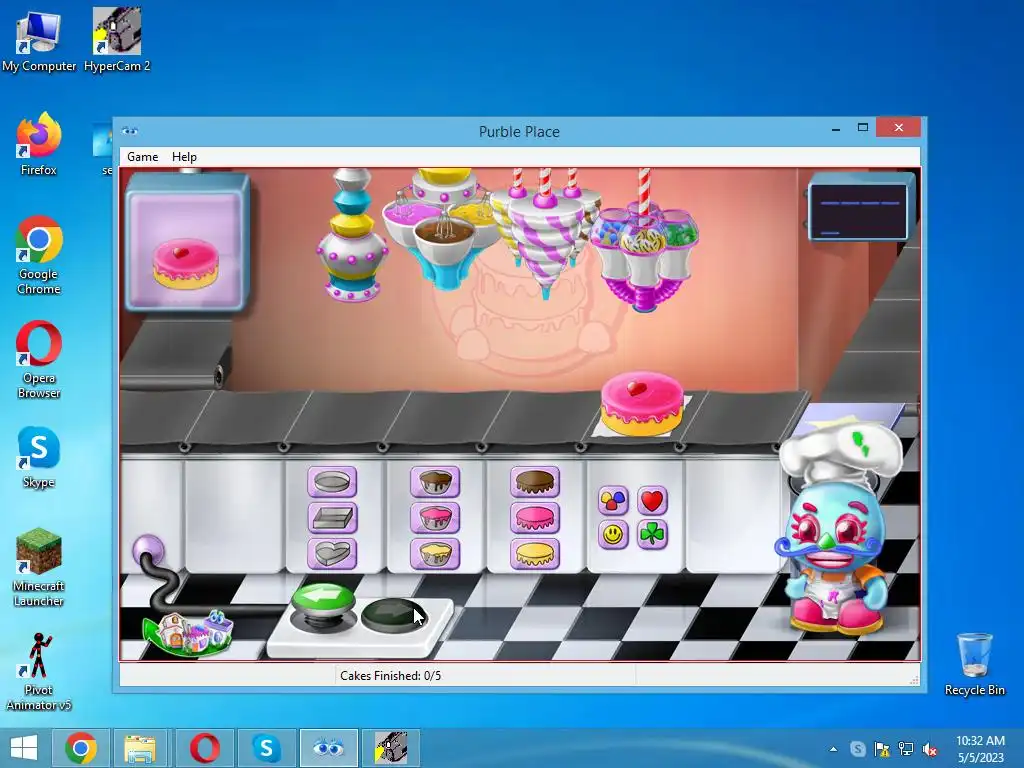This screenshot has width=1024, height=768.
Task: Open the Pivot Animator v5 shortcut
Action: 39,672
